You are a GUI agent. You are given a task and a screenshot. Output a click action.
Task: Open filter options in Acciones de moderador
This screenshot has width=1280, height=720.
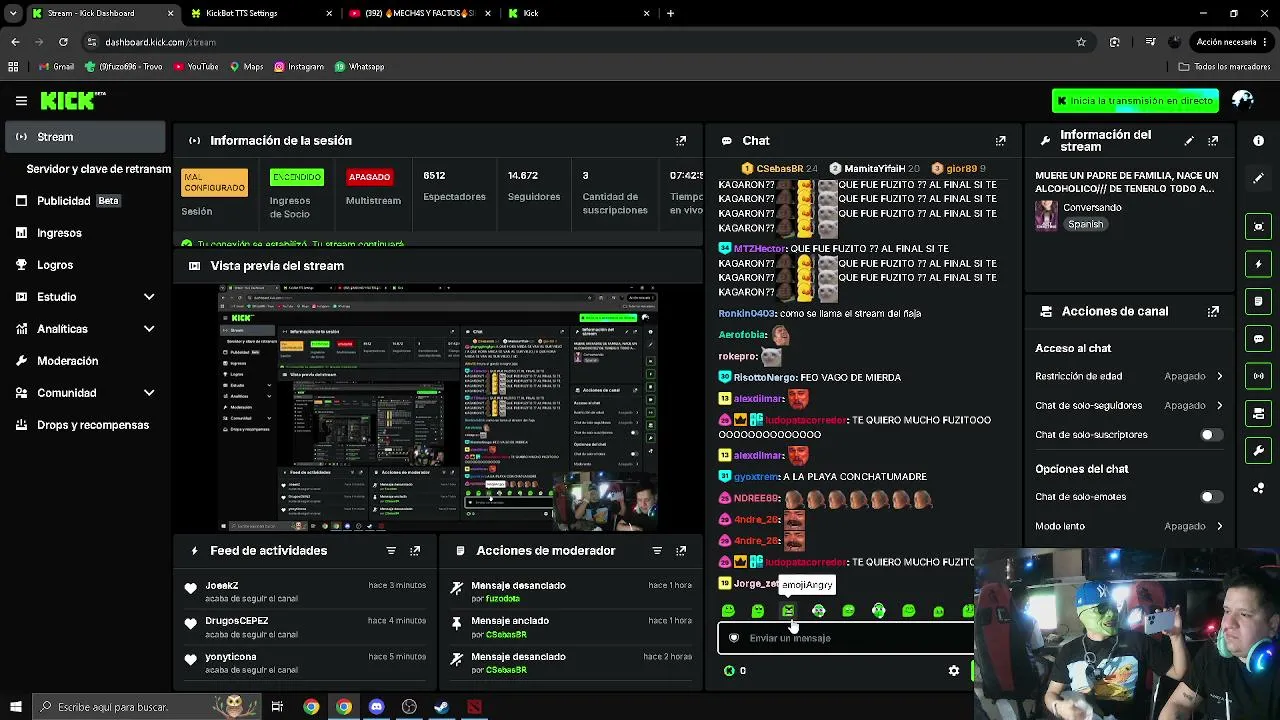click(x=657, y=551)
